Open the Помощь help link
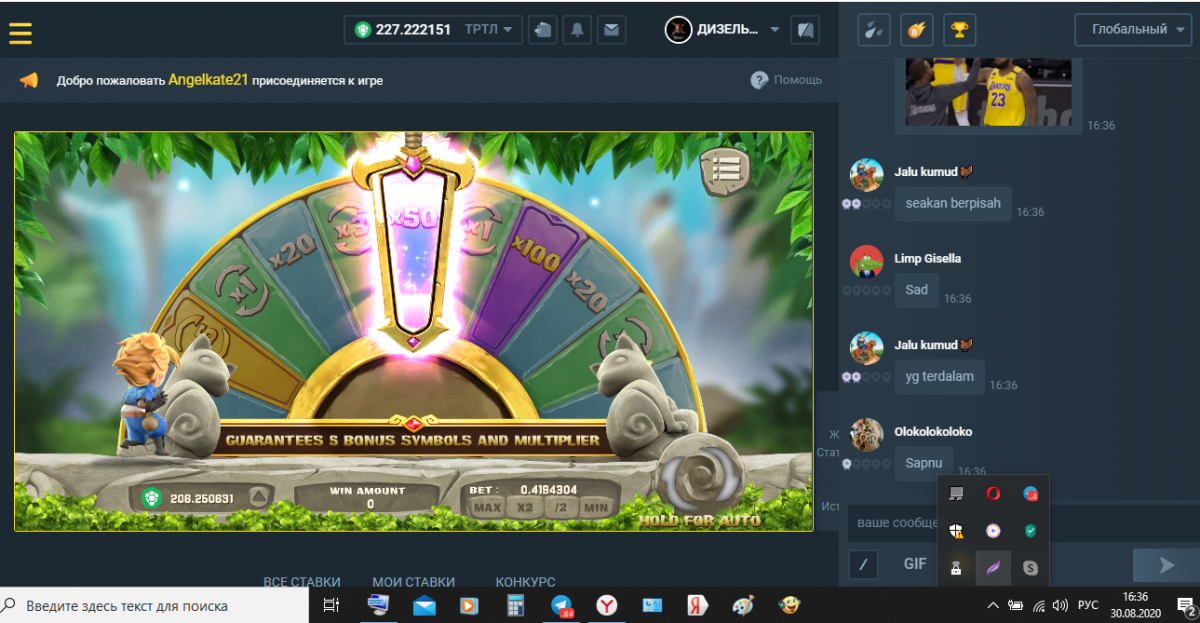The height and width of the screenshot is (623, 1200). pyautogui.click(x=787, y=80)
